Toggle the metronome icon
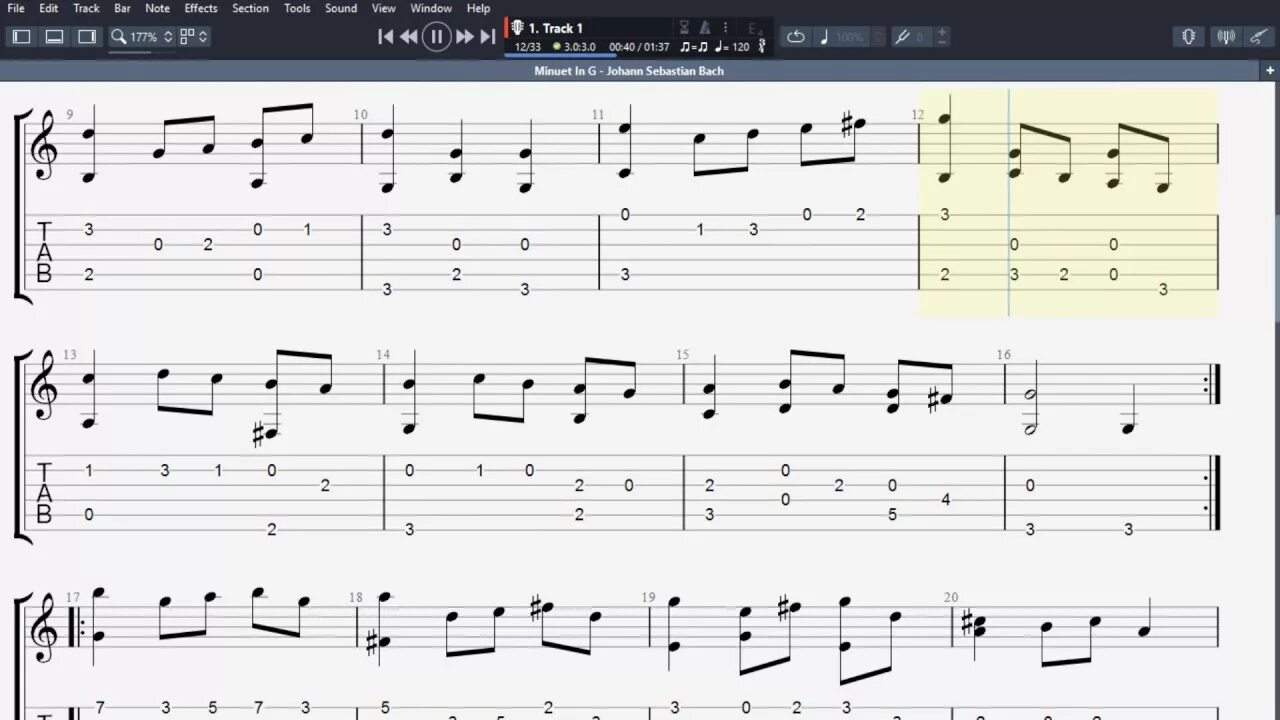 pos(705,28)
